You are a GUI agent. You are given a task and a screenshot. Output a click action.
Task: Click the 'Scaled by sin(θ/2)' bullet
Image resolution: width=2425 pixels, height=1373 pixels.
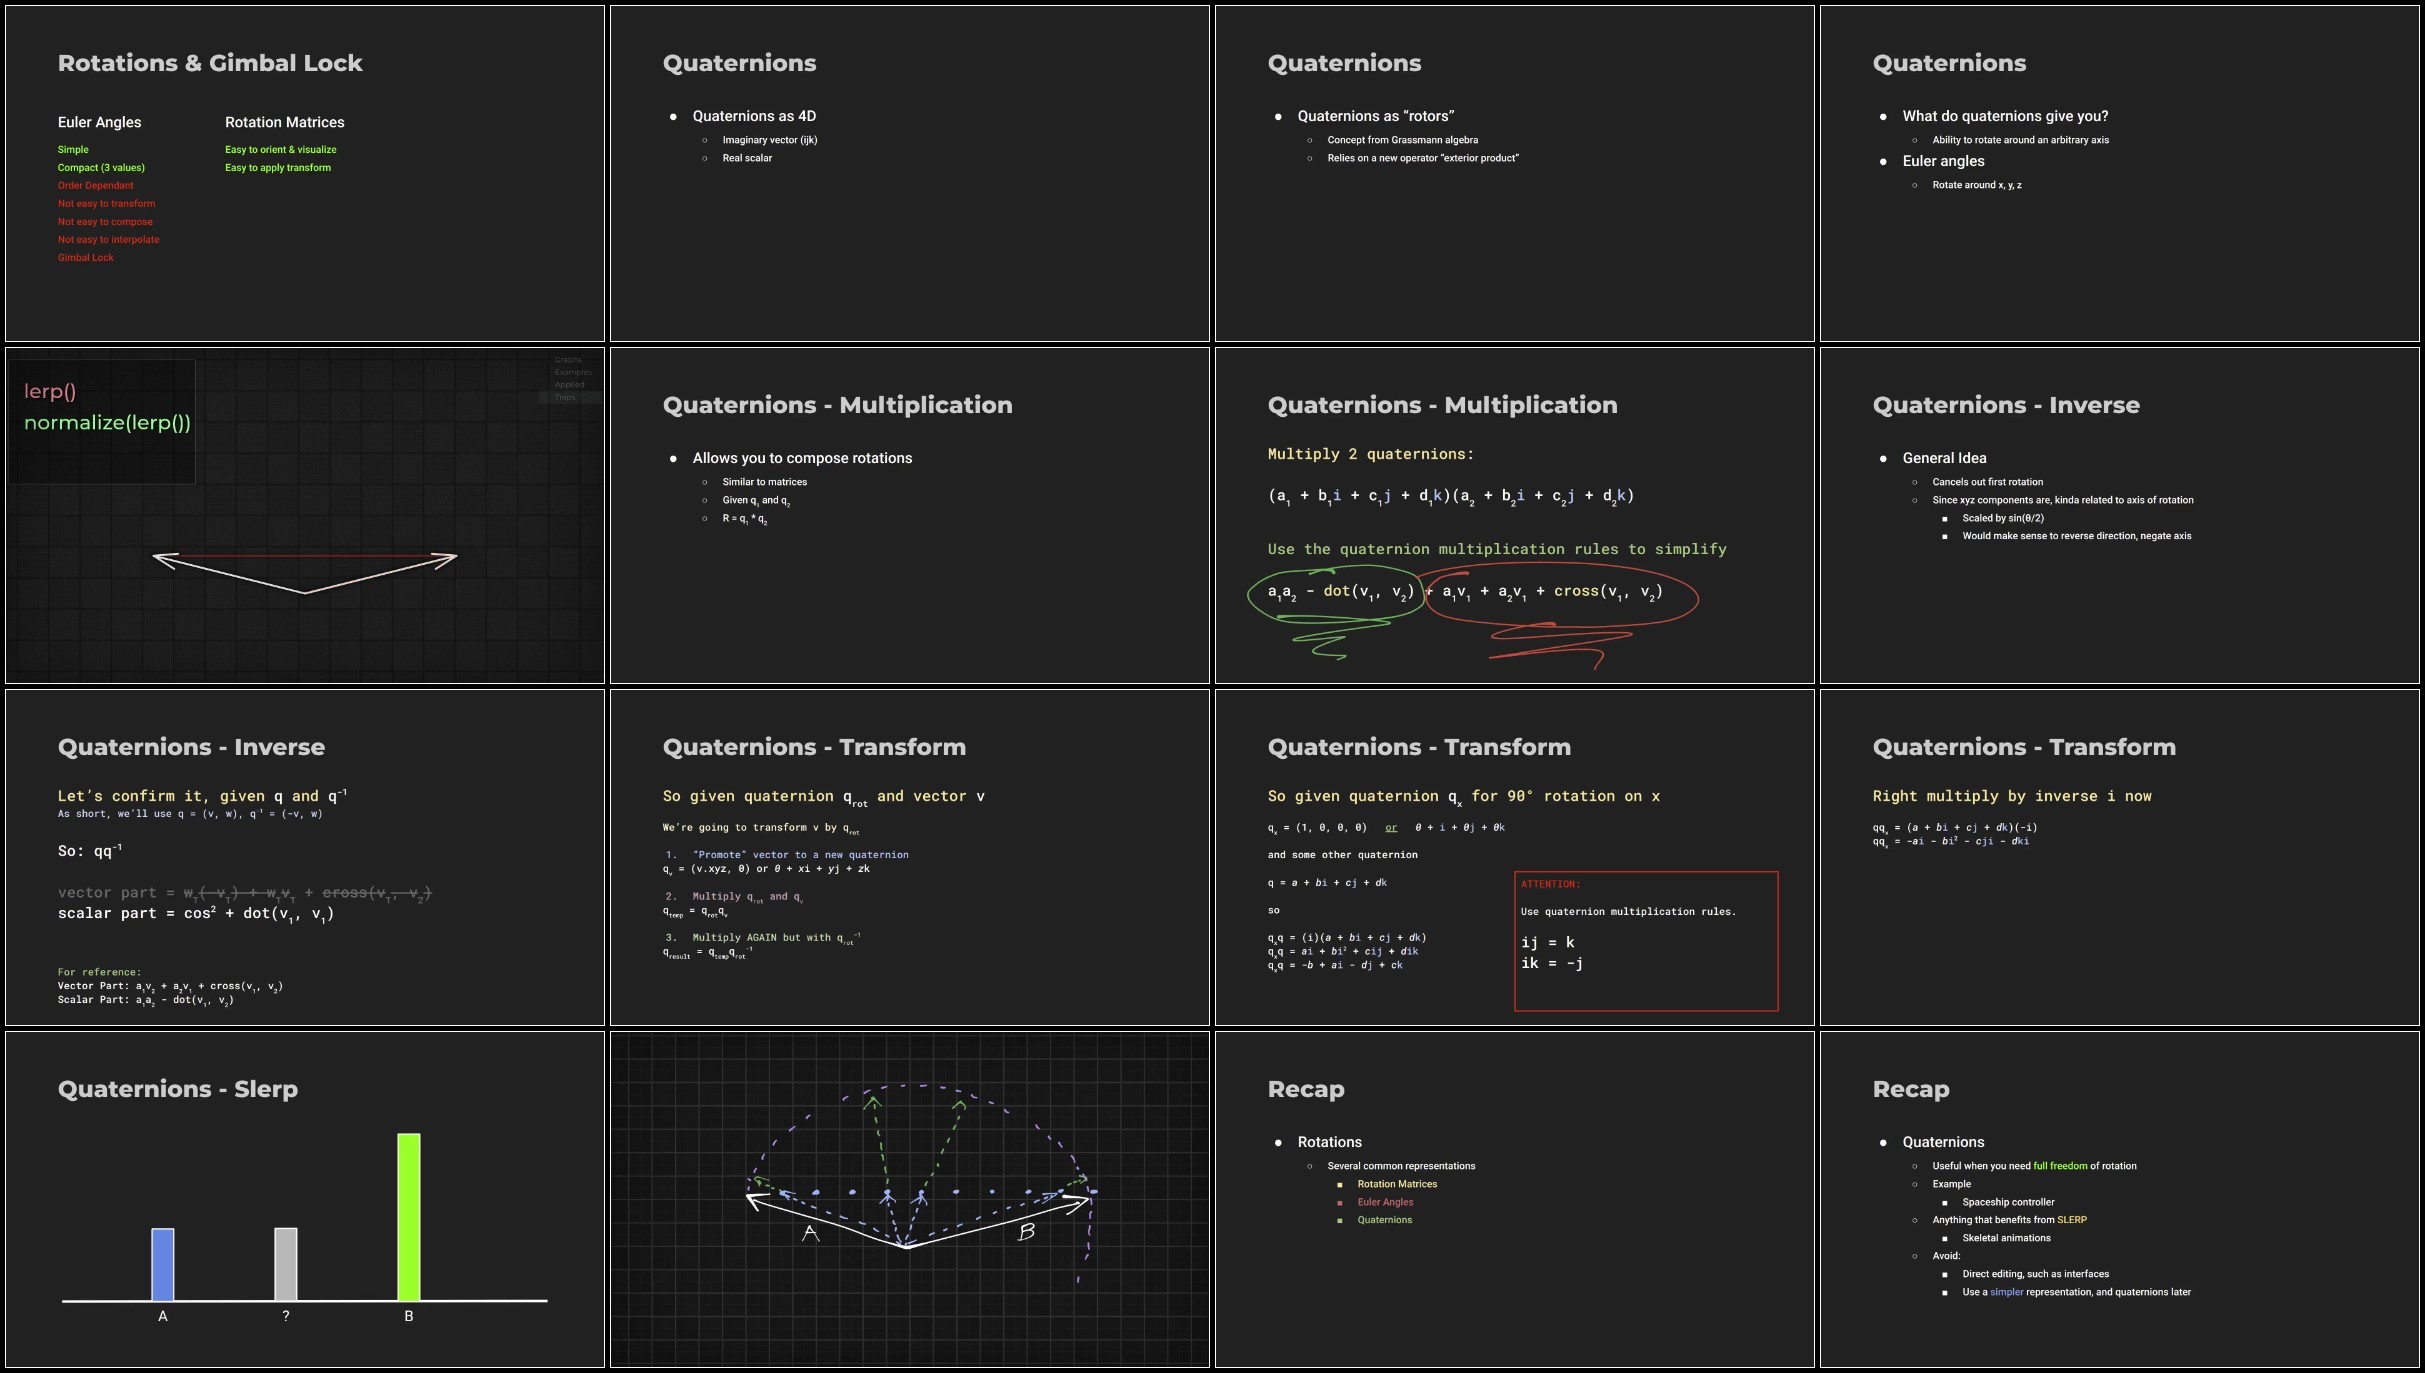click(2003, 518)
